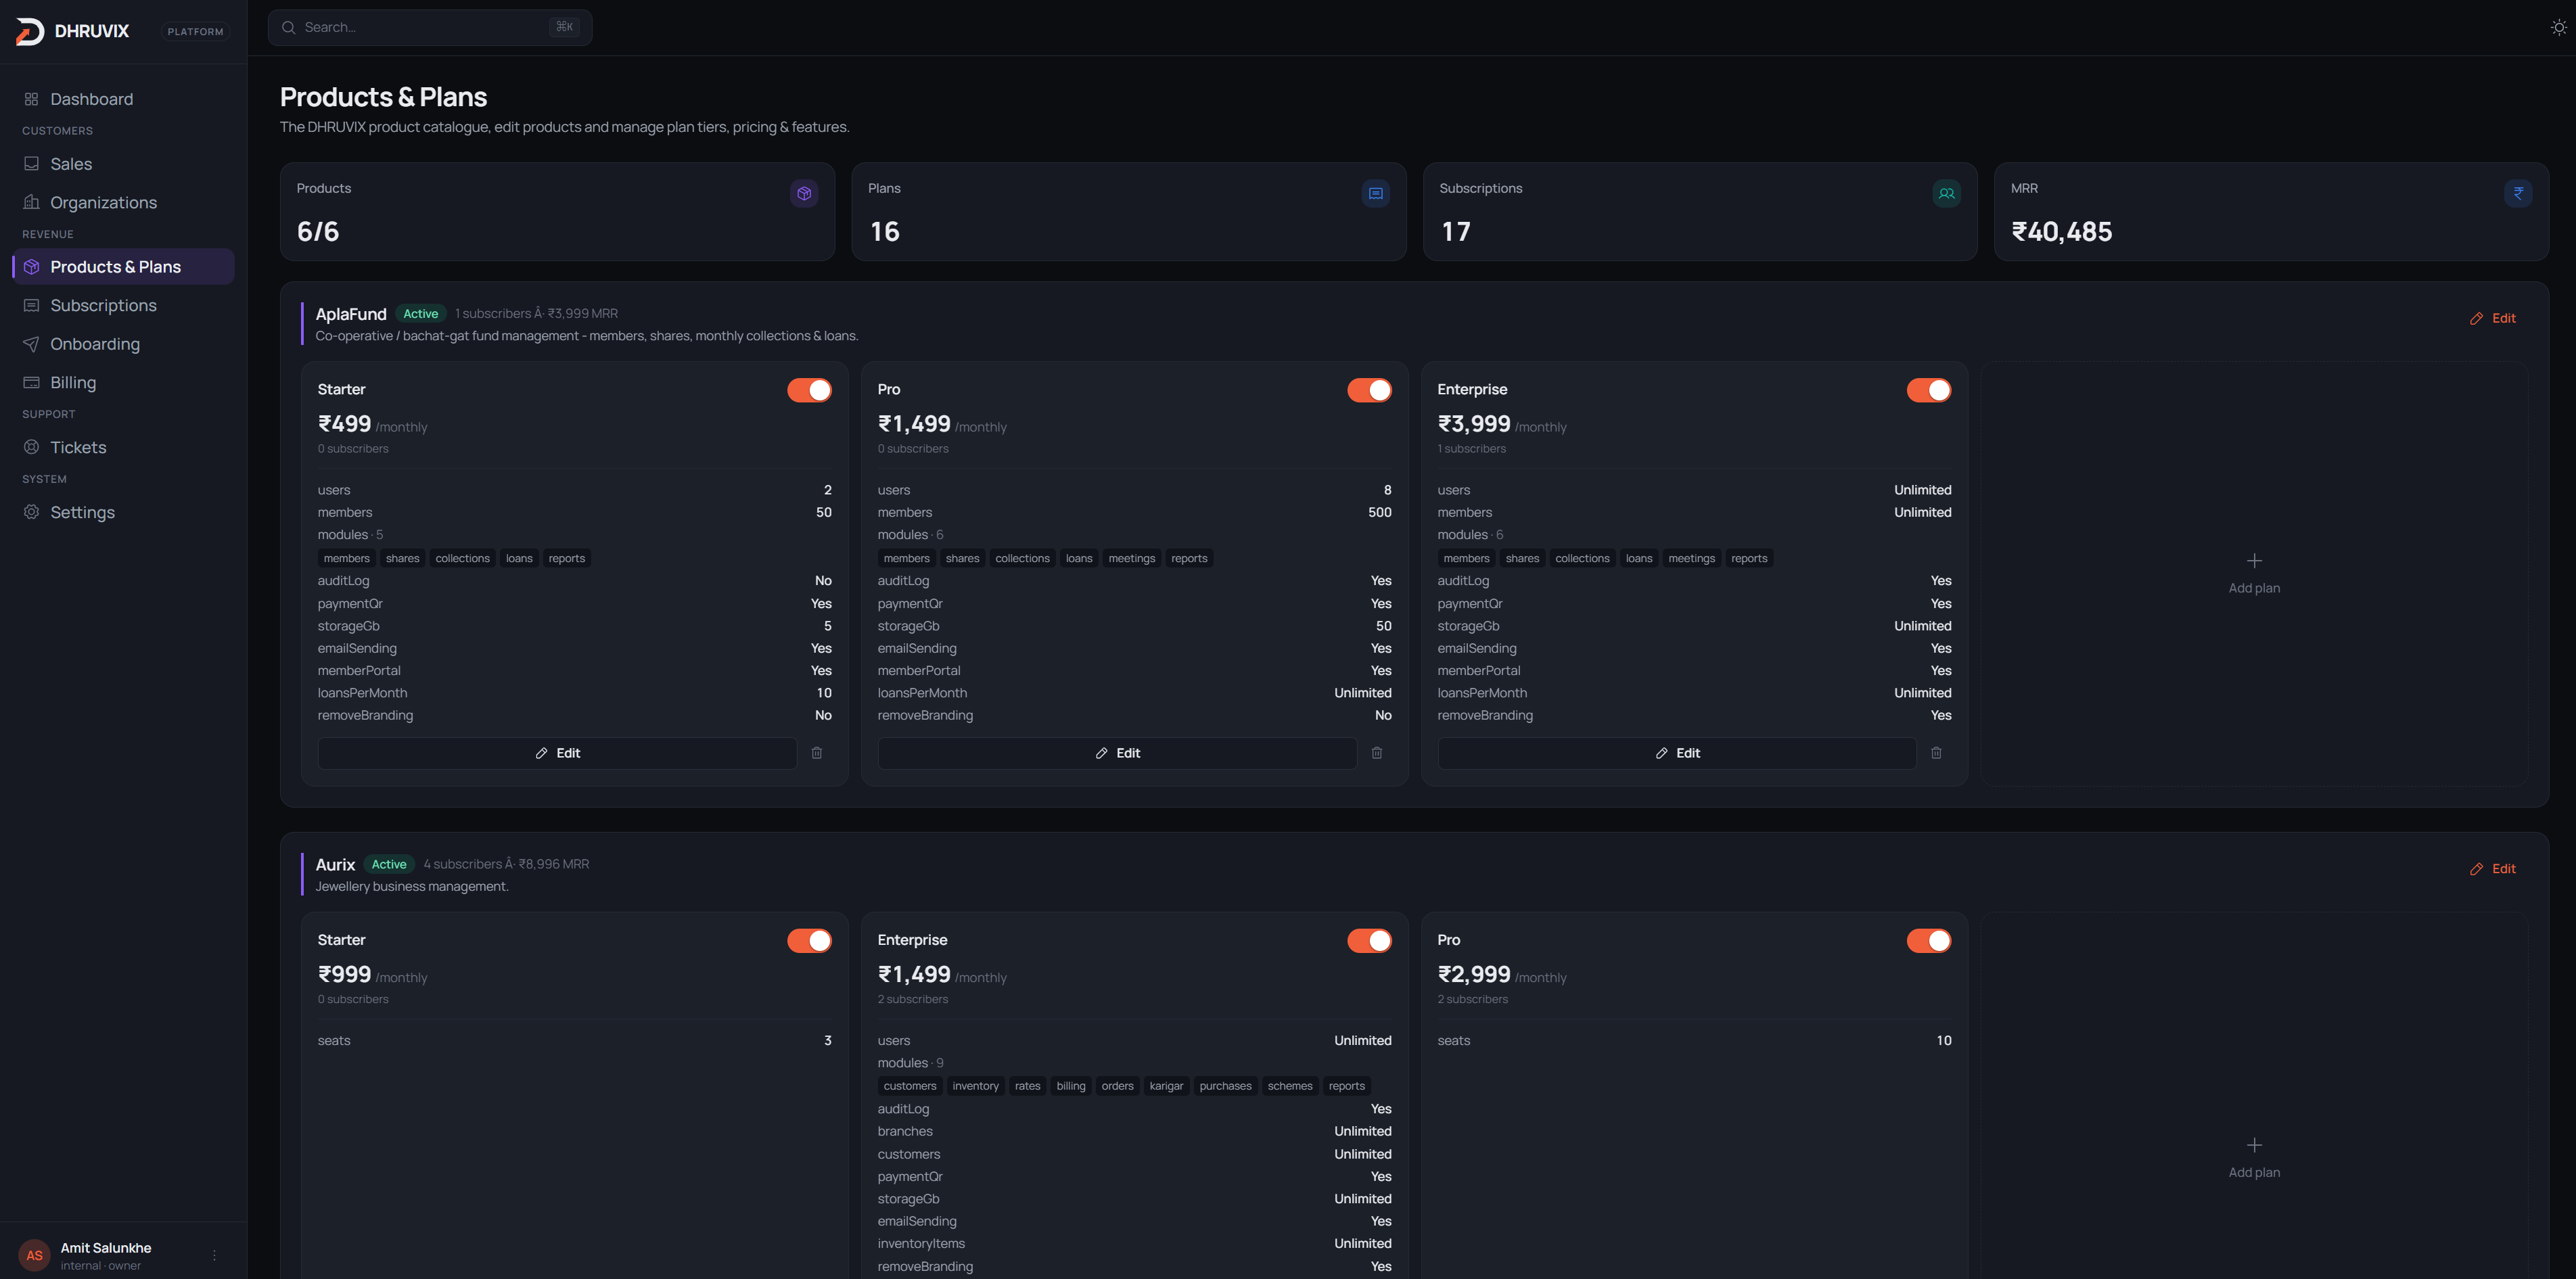Delete the AplaFund Starter plan trash icon
The image size is (2576, 1279).
tap(817, 753)
